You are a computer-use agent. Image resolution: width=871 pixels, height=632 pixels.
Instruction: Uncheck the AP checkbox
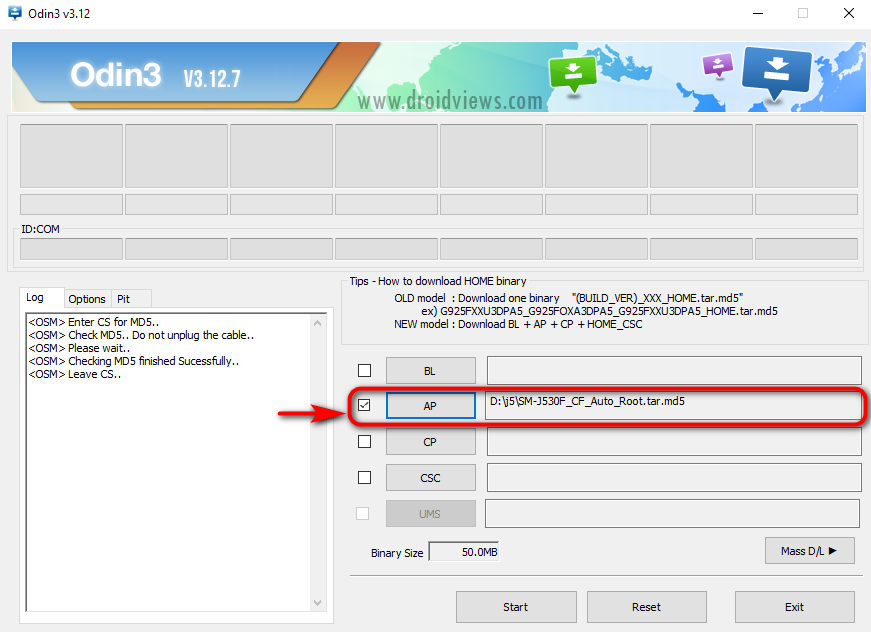pos(364,406)
